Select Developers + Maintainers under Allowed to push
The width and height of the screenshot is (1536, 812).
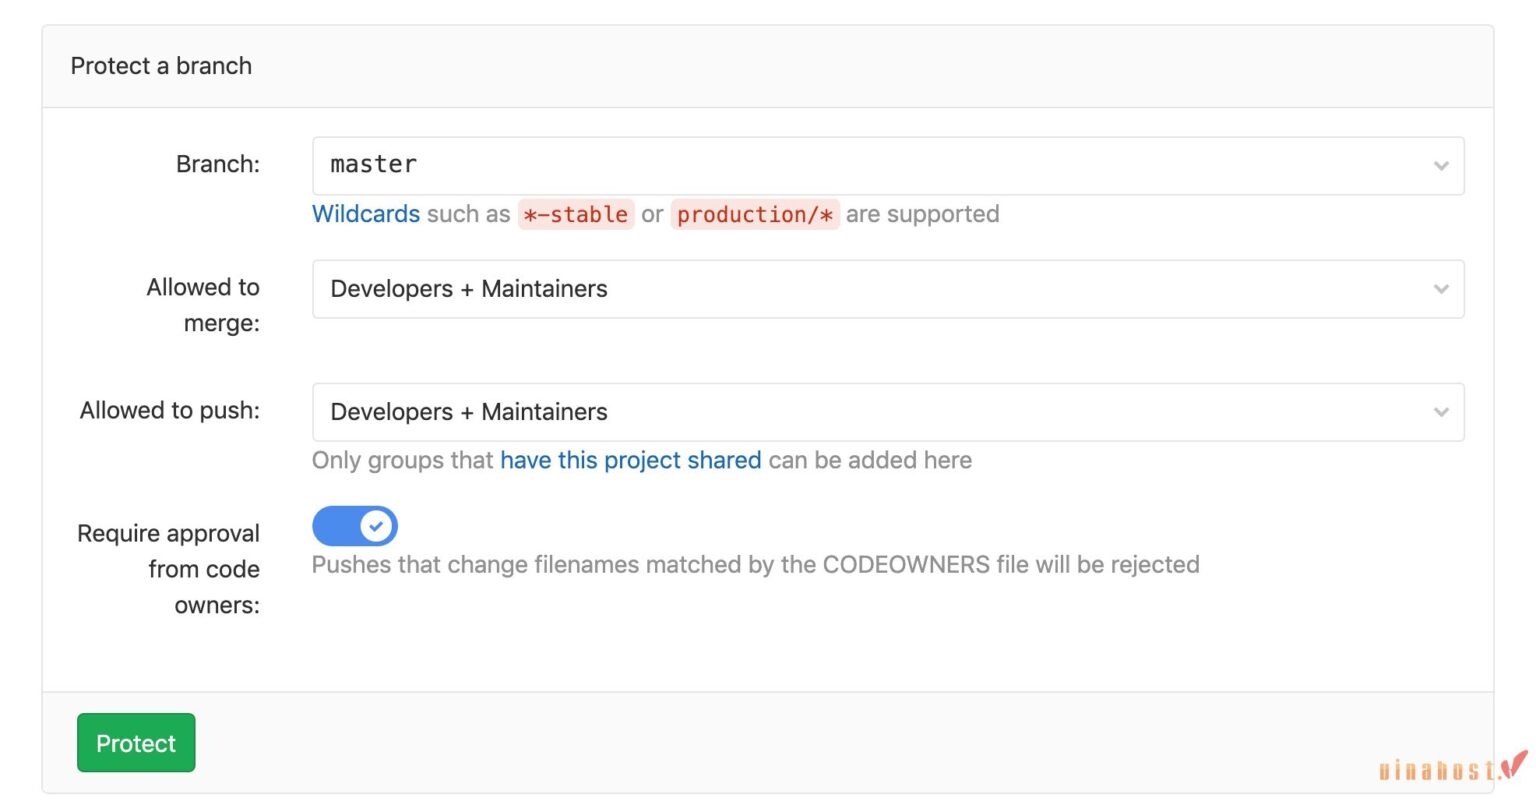tap(468, 411)
